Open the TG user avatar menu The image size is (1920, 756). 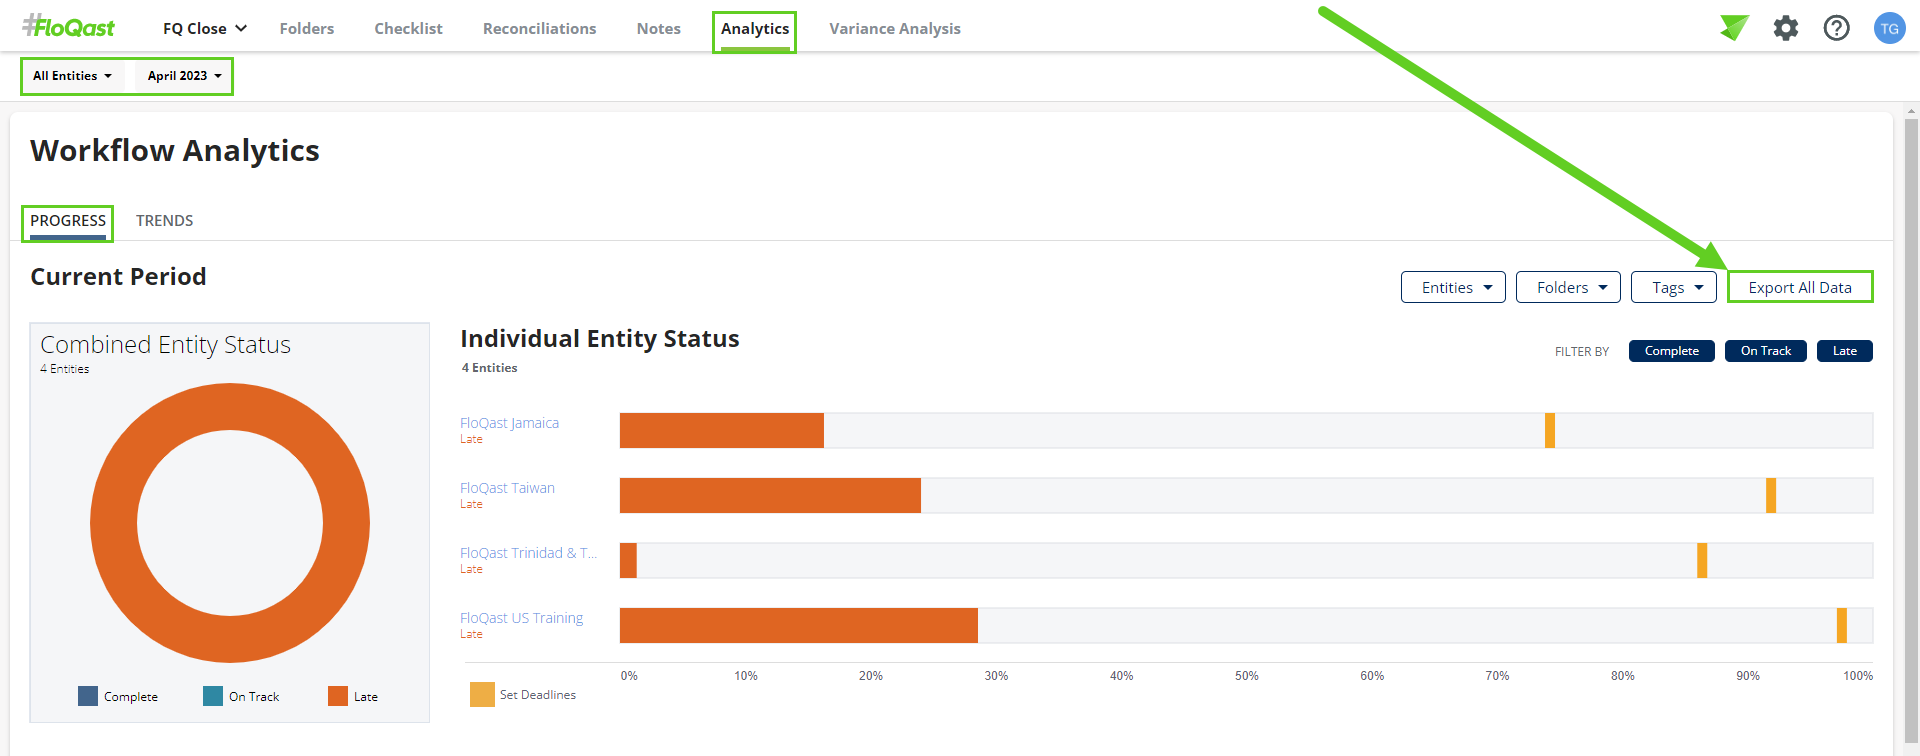[x=1889, y=28]
